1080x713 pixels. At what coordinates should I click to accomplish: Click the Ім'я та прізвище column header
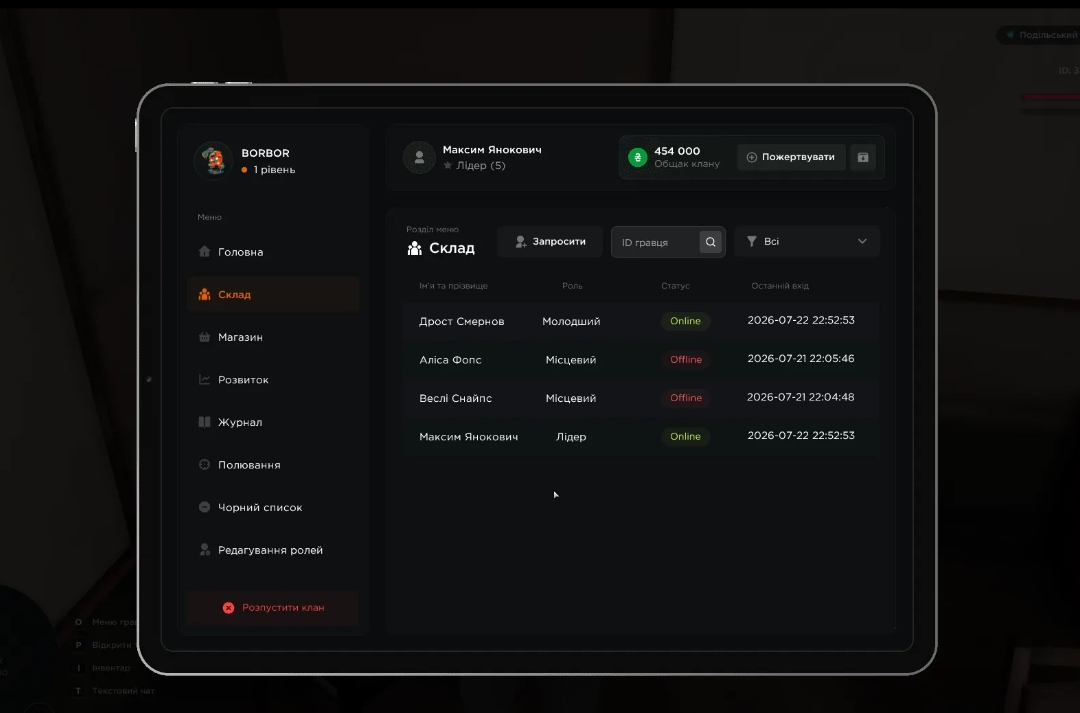pos(453,286)
